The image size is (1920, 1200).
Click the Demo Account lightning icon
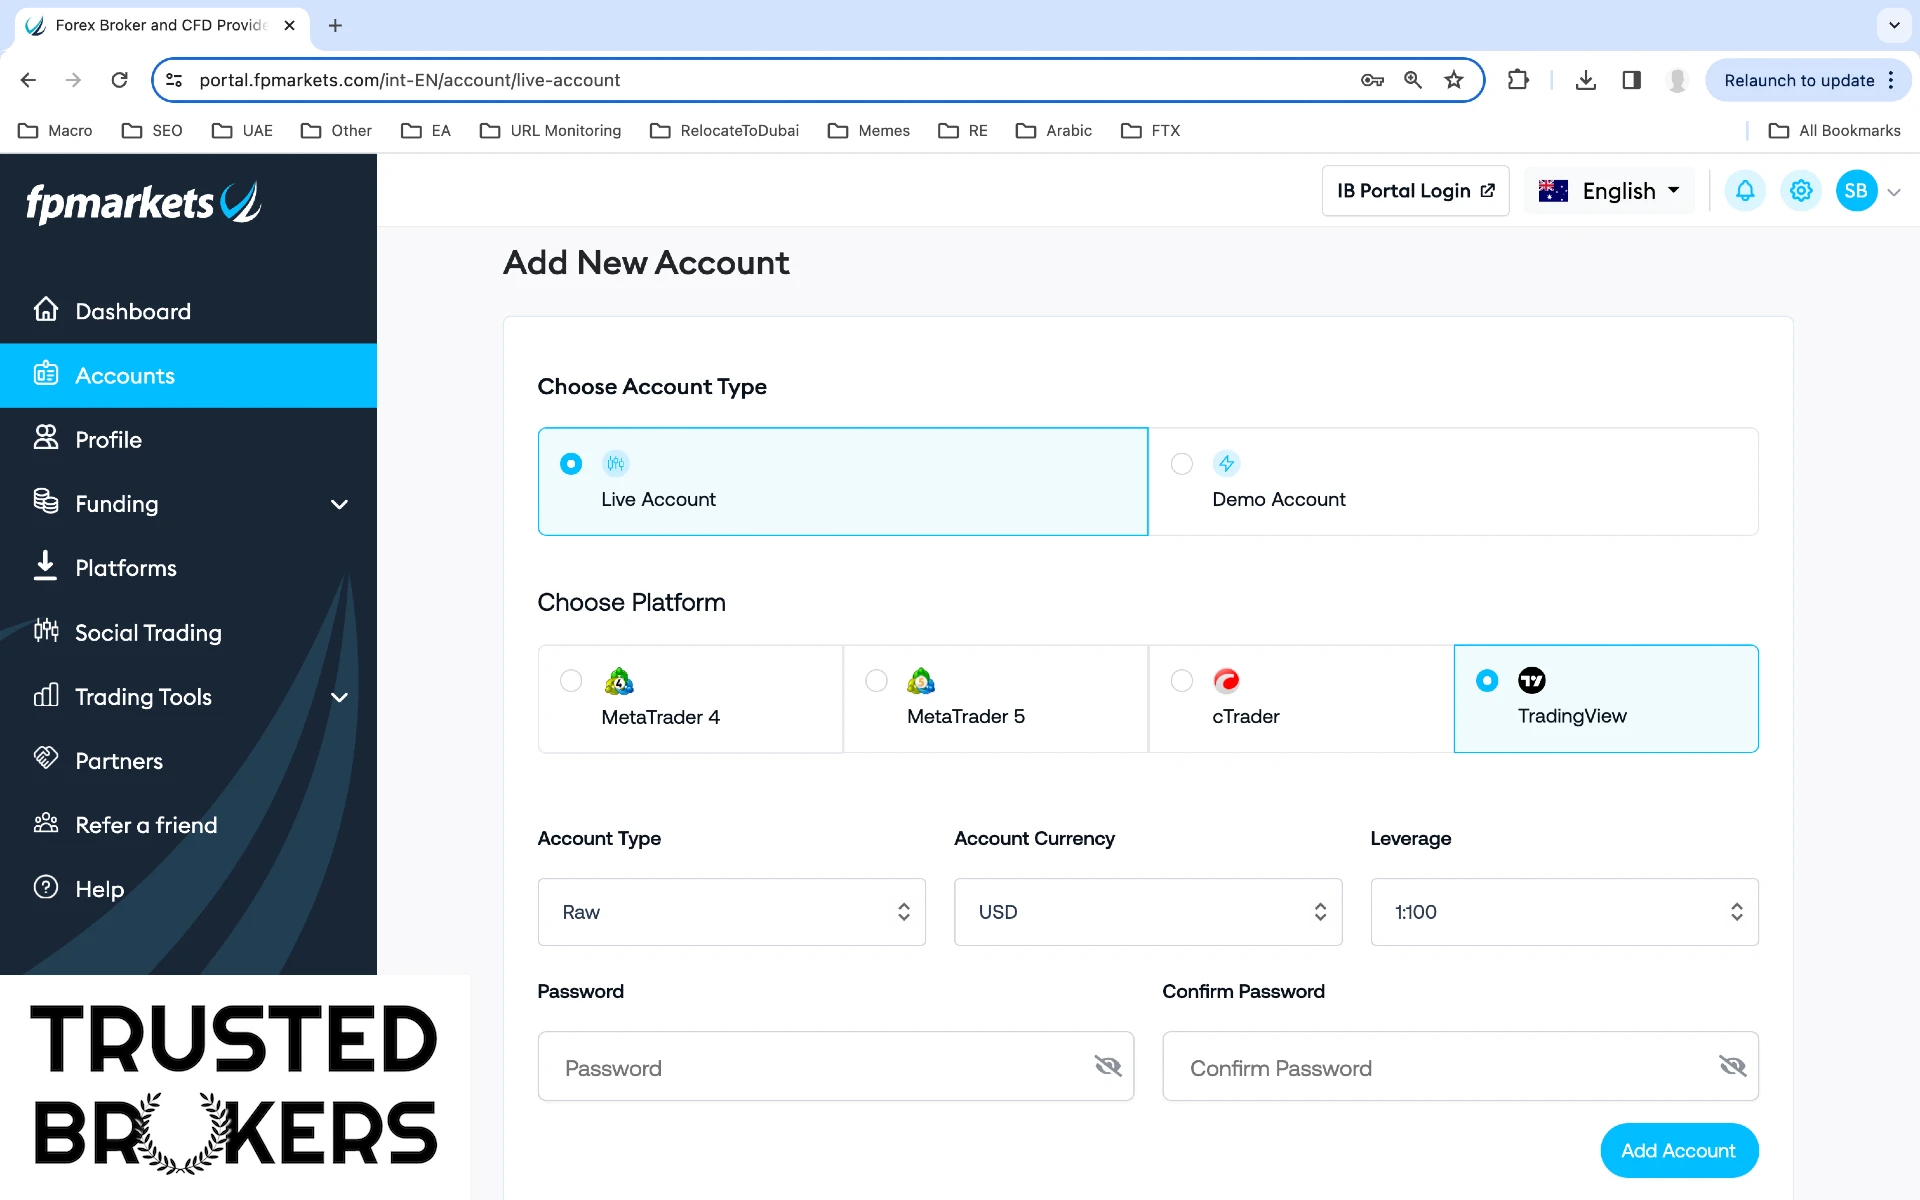(x=1227, y=464)
